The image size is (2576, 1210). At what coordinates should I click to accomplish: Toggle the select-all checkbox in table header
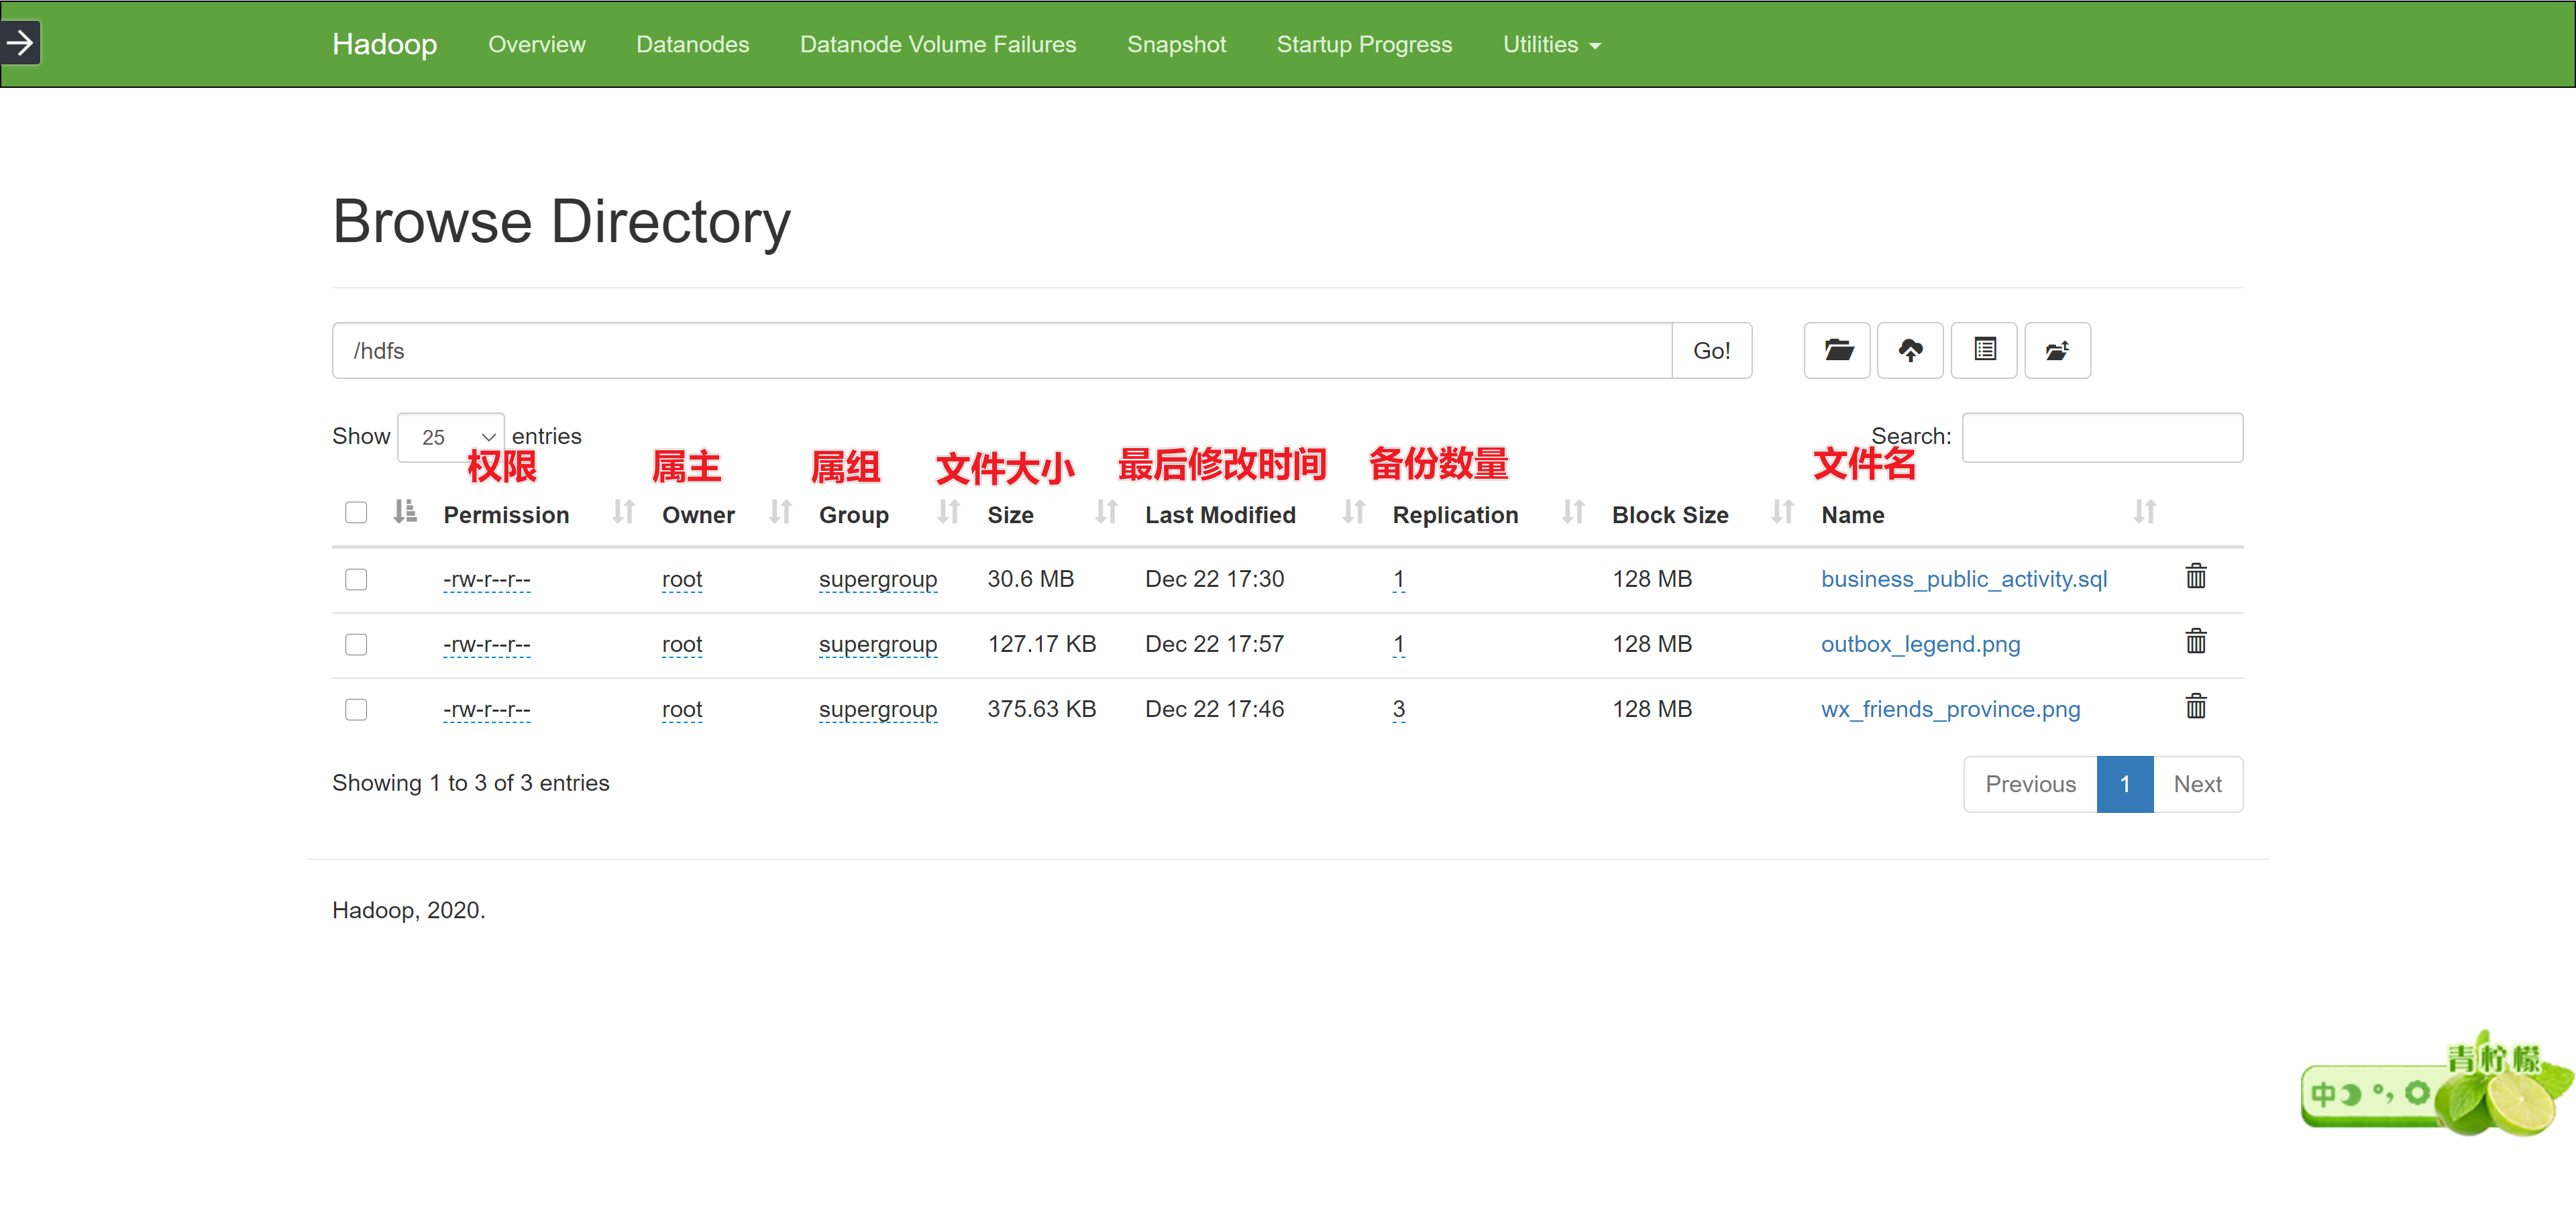(356, 513)
